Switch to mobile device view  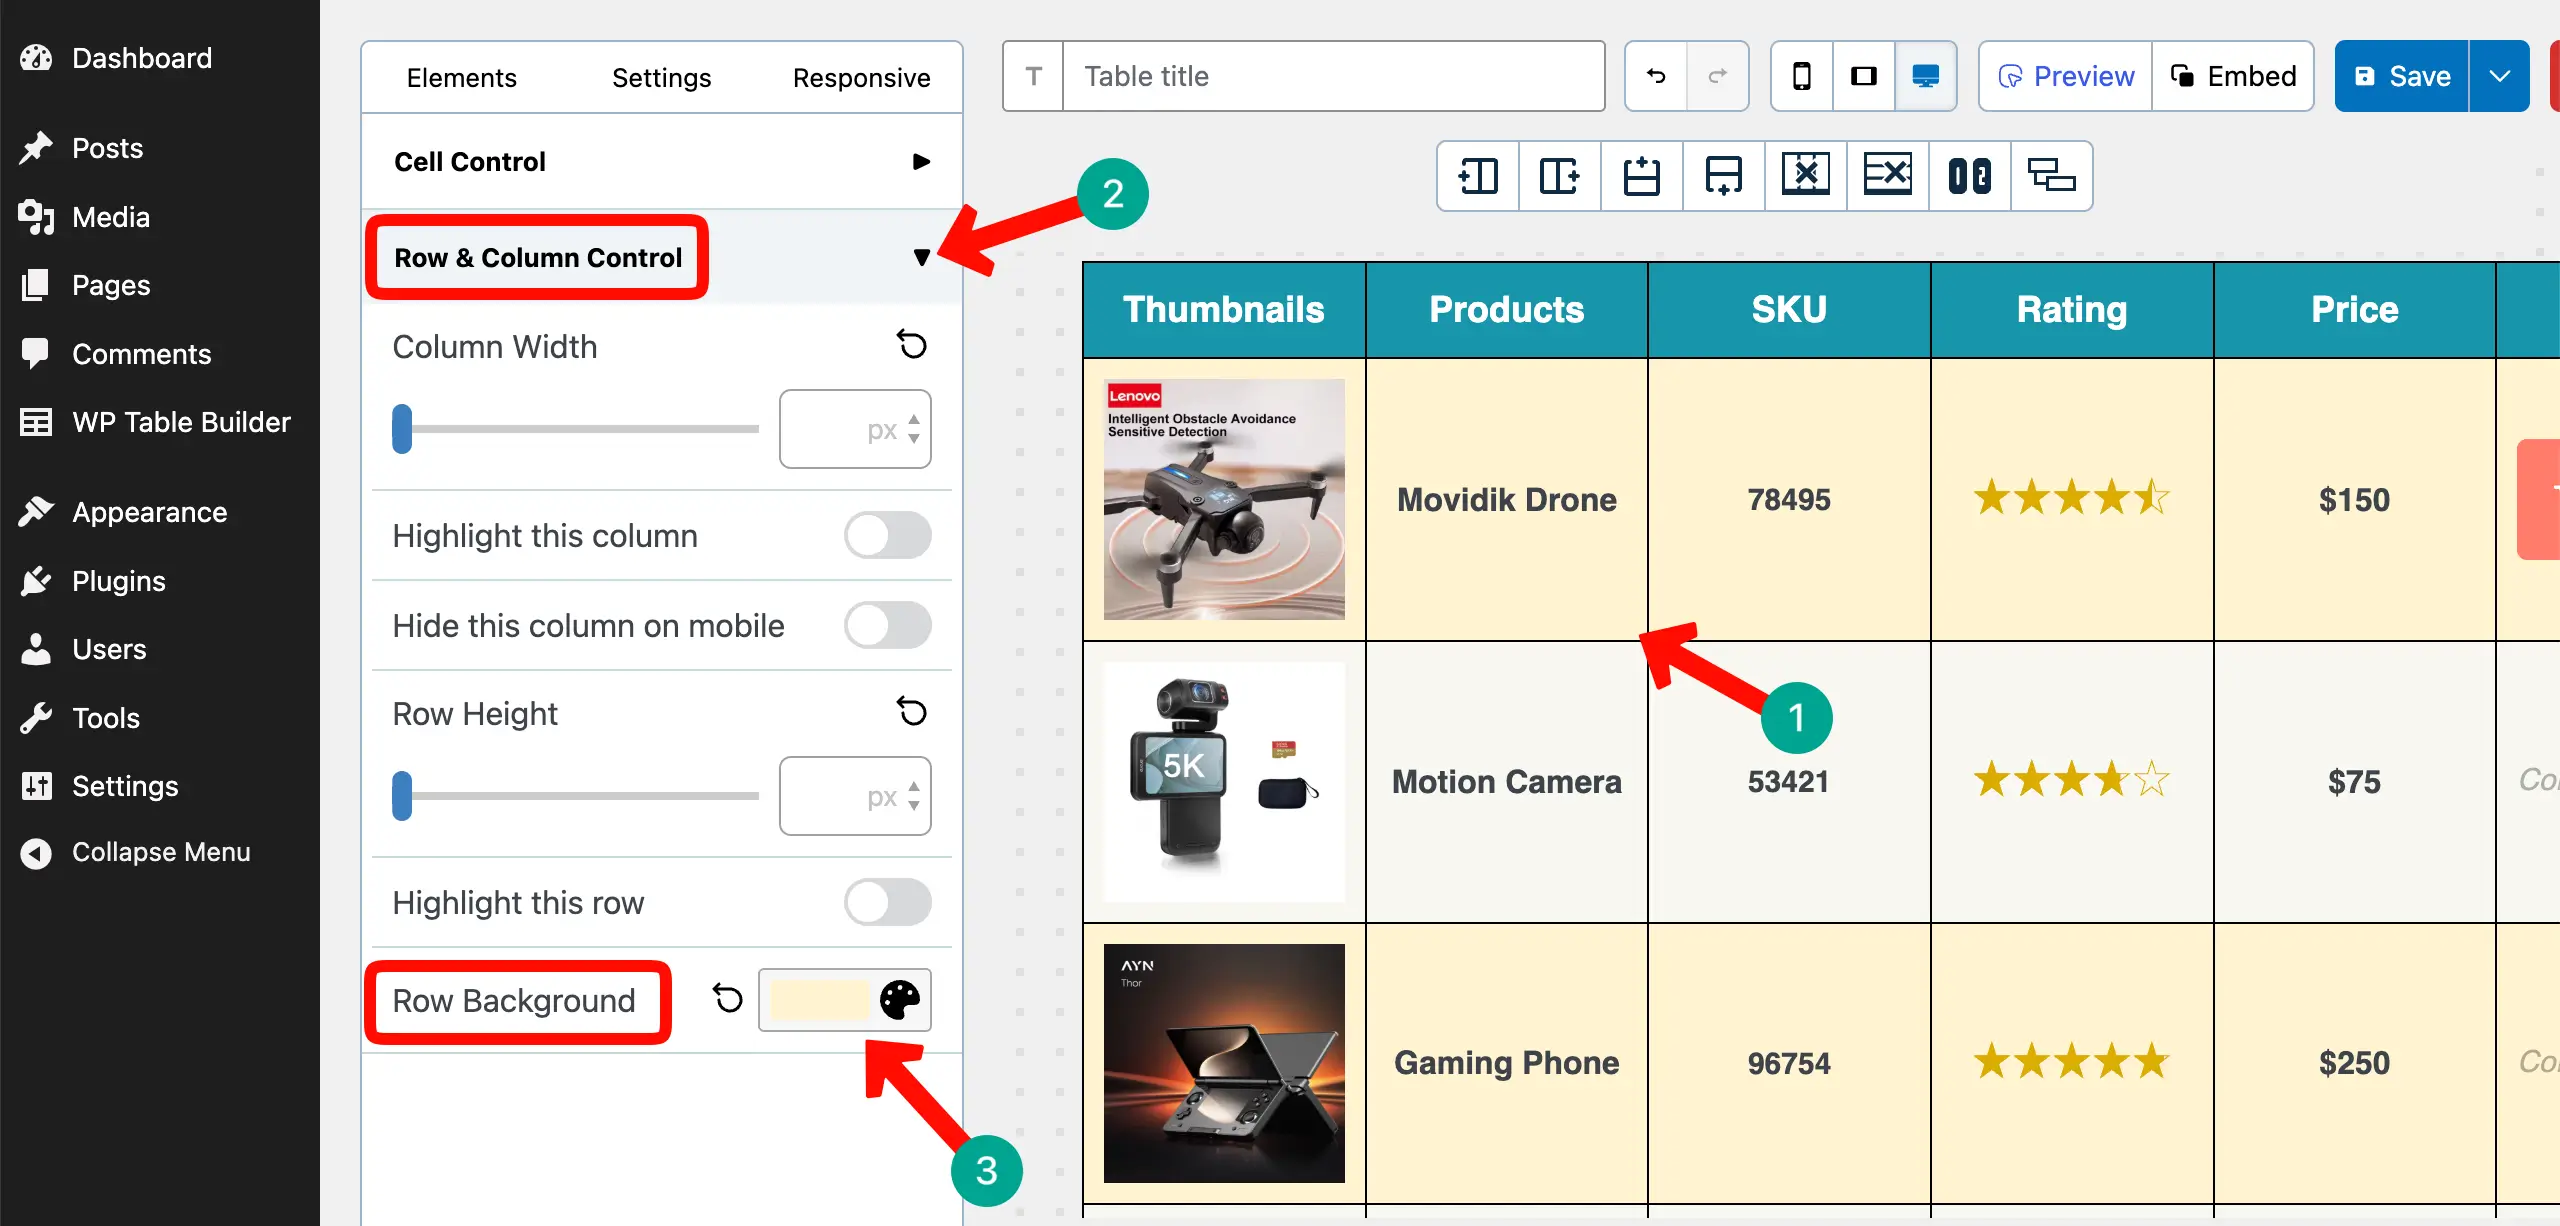click(1801, 76)
